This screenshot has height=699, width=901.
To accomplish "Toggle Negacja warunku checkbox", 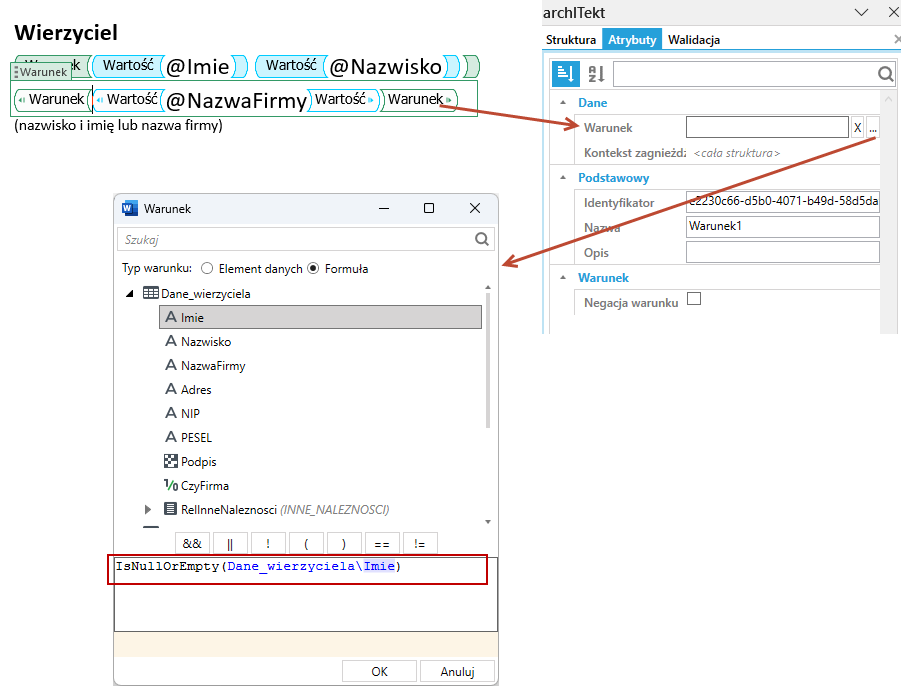I will click(x=694, y=298).
